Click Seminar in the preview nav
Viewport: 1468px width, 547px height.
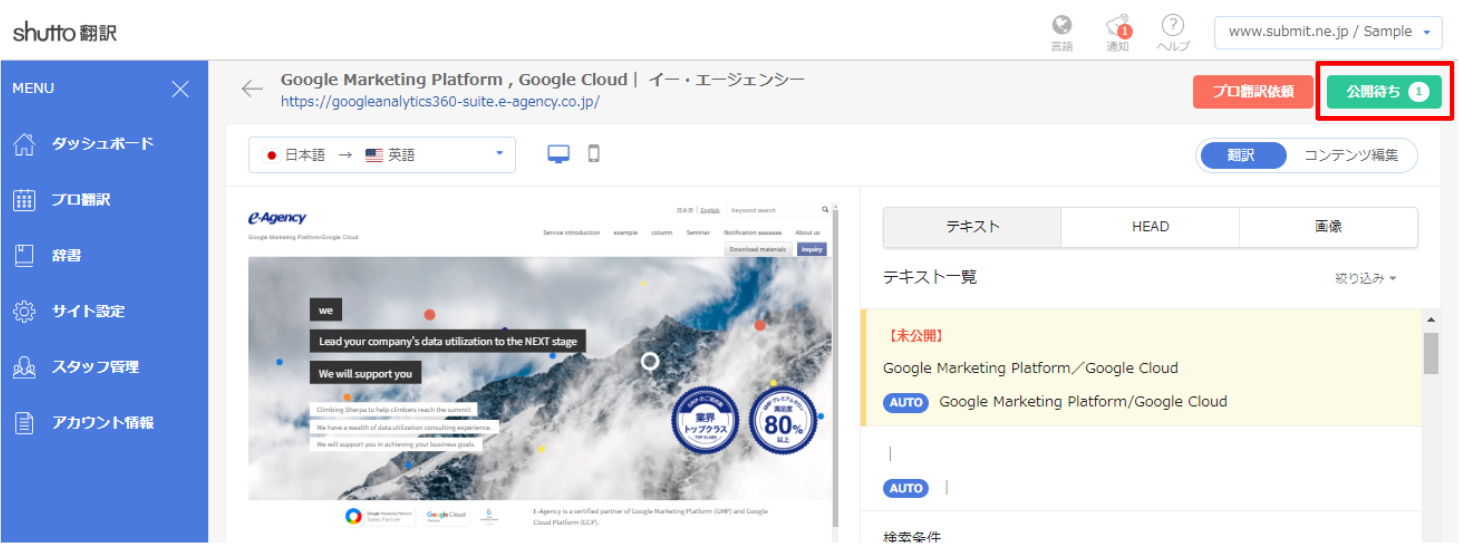click(698, 233)
